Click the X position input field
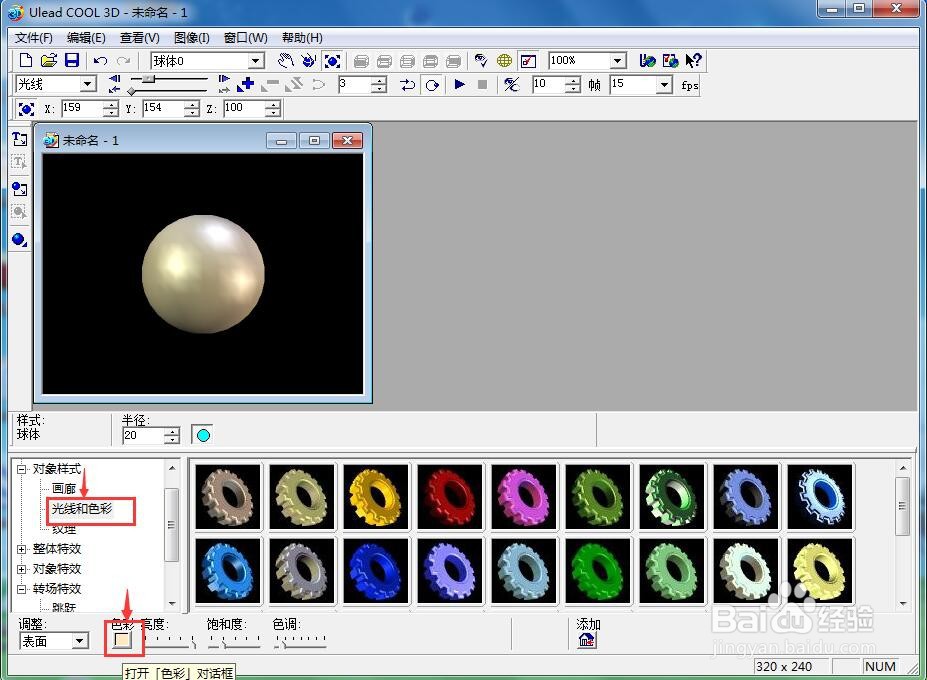Image resolution: width=927 pixels, height=680 pixels. click(82, 108)
